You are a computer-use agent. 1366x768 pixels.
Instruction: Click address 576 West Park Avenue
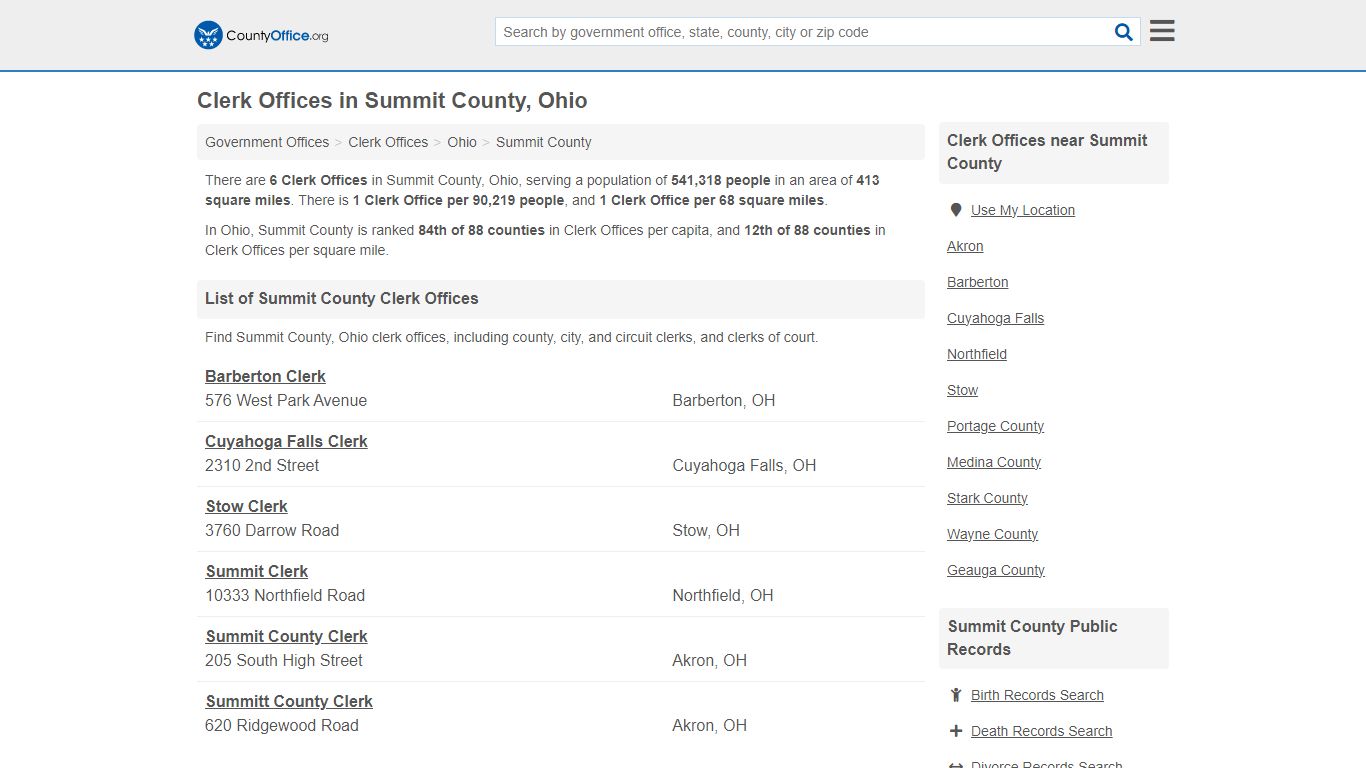click(286, 400)
